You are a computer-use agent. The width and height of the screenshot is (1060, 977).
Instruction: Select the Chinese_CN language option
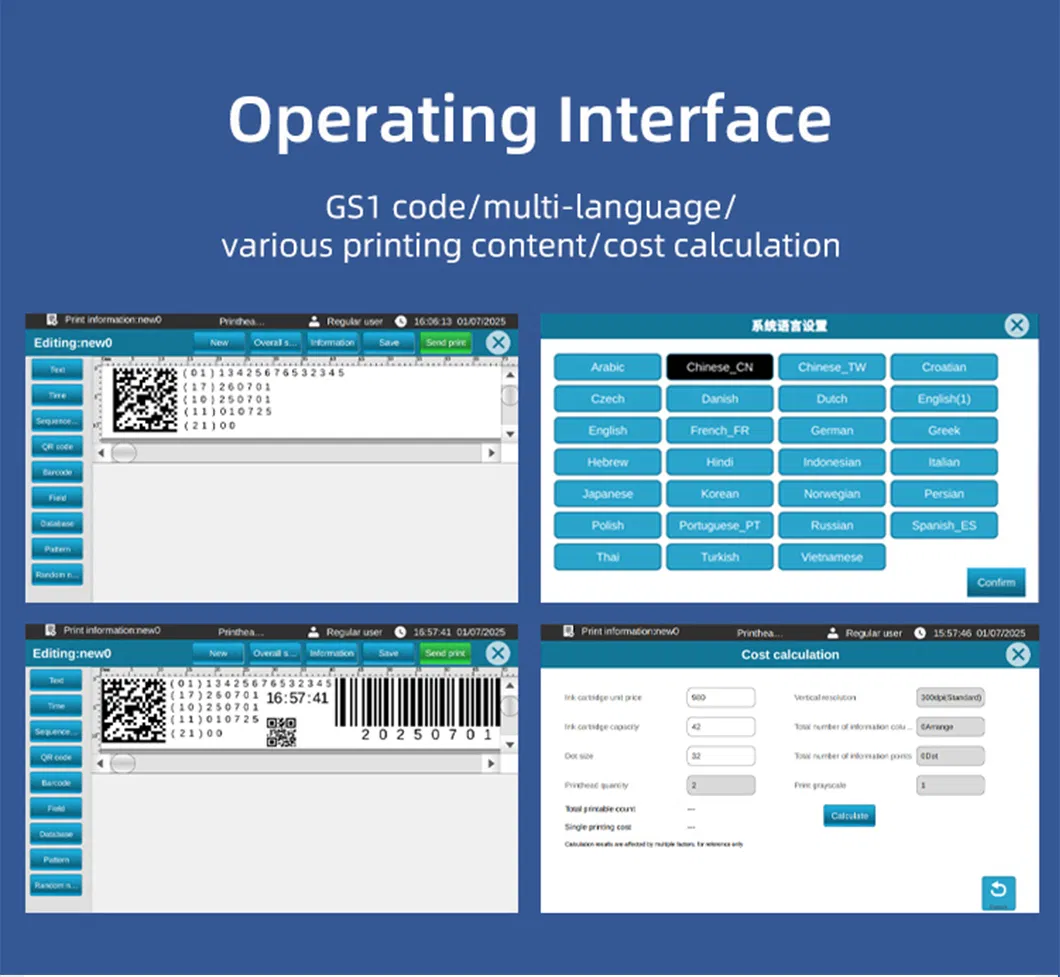coord(719,367)
